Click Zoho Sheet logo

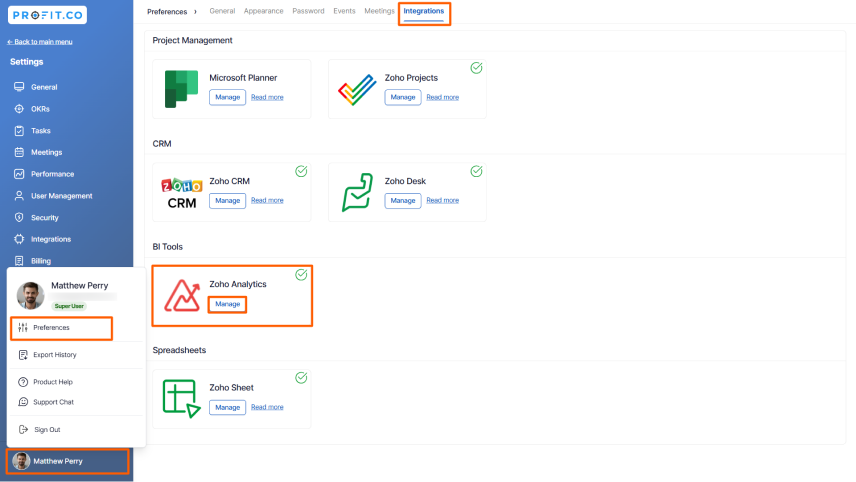tap(181, 398)
